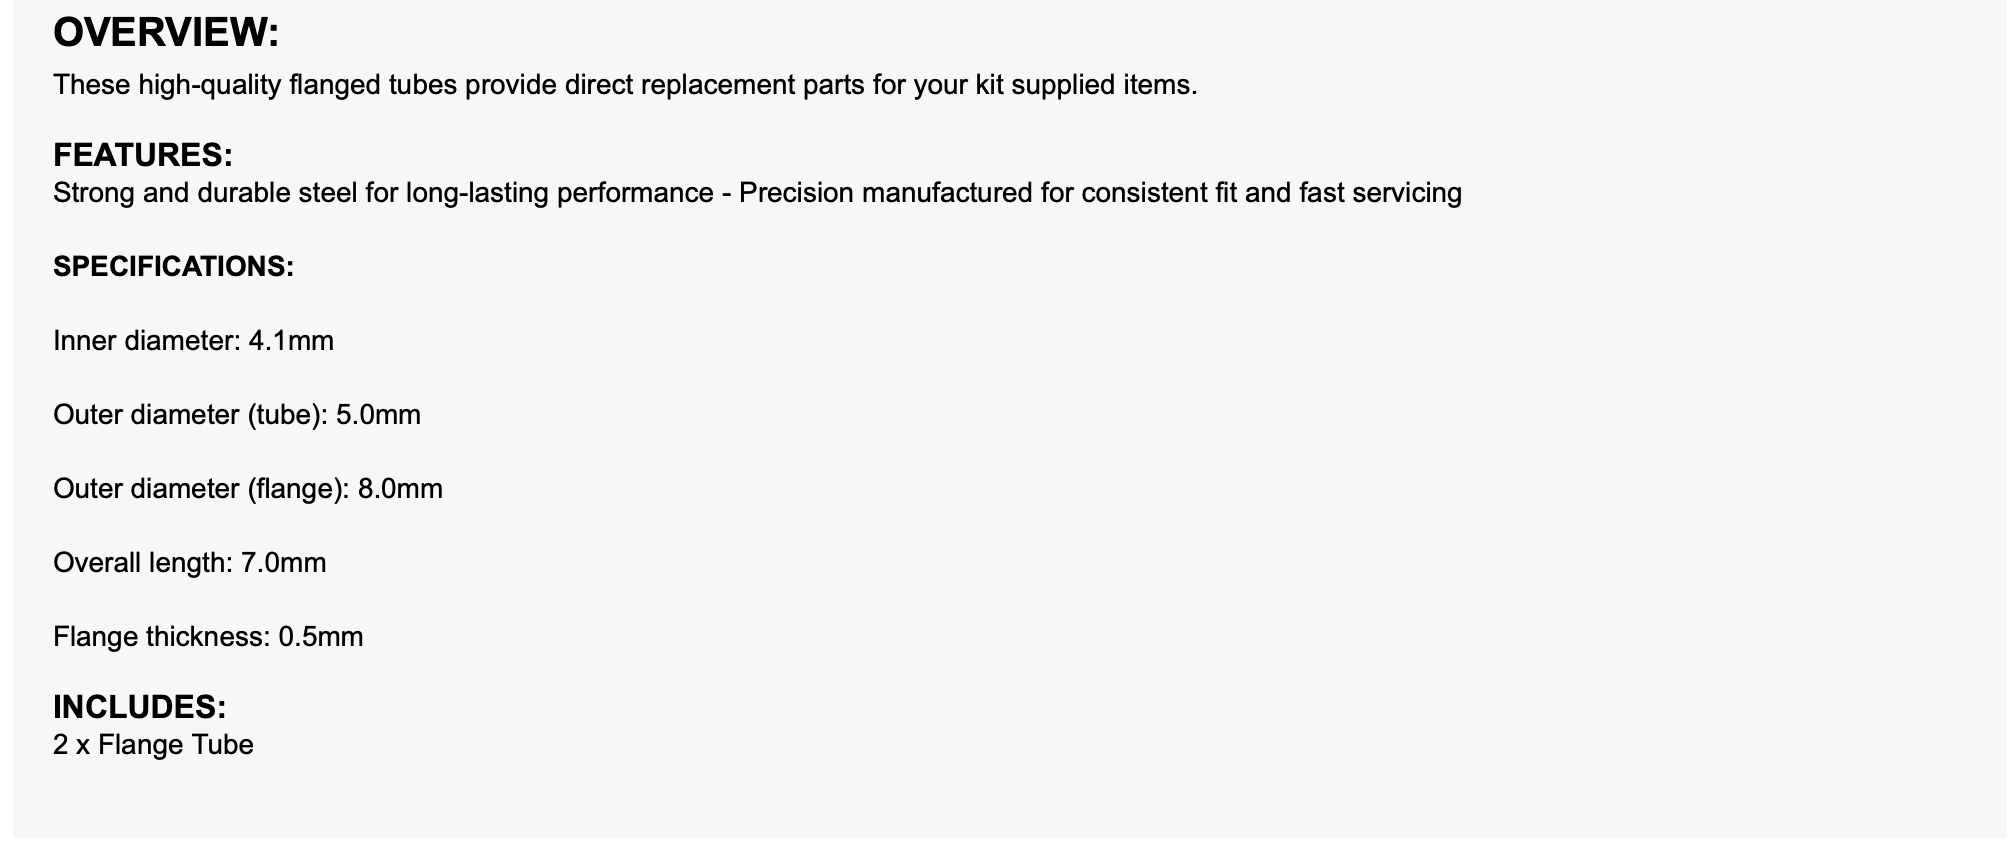Click the 'Outer diameter (tube)' label
Screen dimensions: 2010x842
190,415
